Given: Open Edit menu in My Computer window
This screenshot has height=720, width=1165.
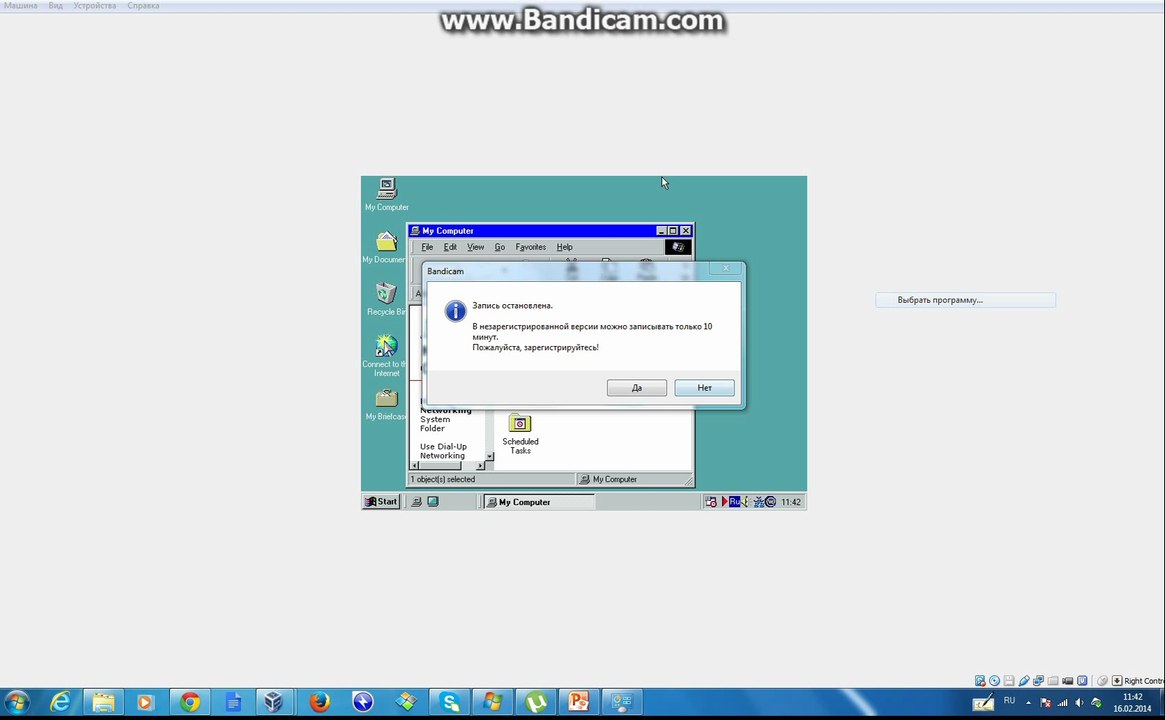Looking at the screenshot, I should point(450,247).
